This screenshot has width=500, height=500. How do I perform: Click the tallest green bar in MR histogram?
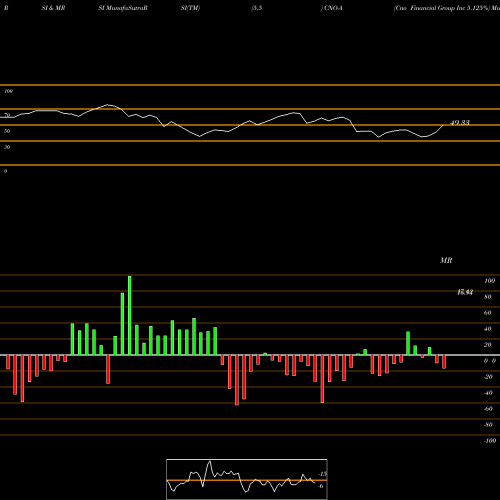point(130,315)
